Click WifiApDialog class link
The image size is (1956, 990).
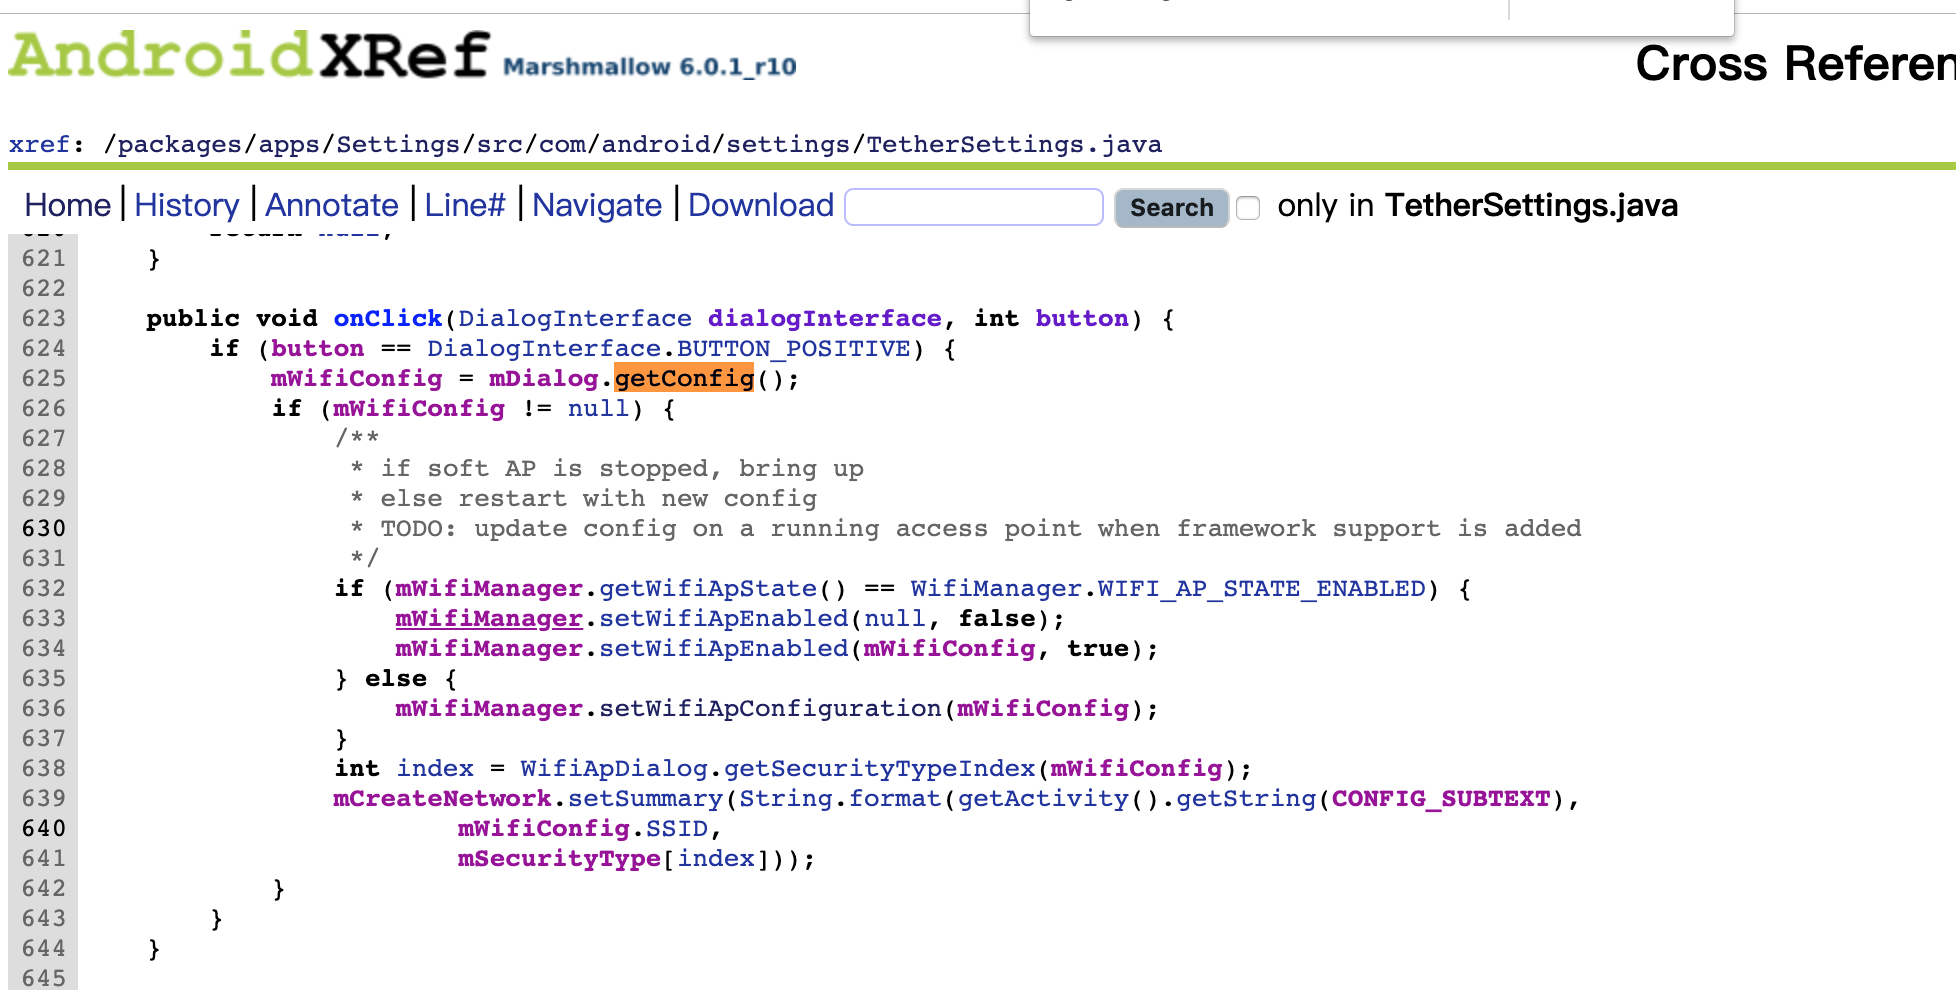coord(614,768)
